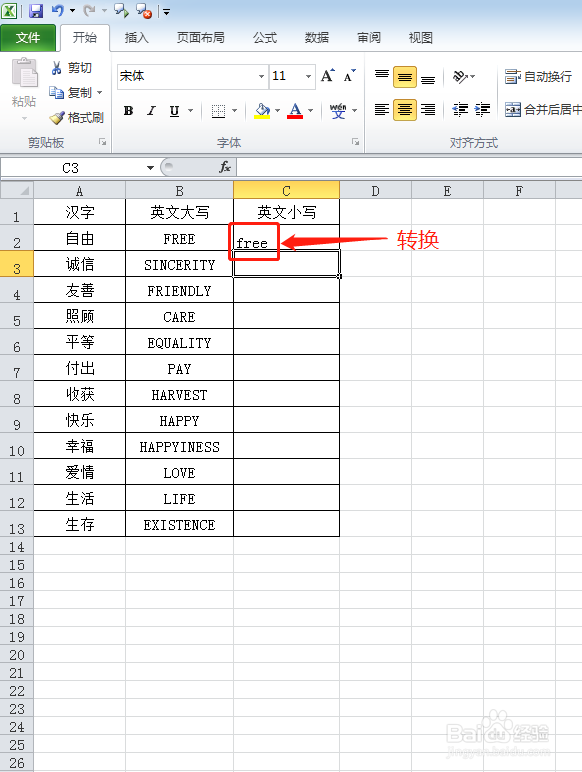Screen dimensions: 582x772
Task: Select column C header
Action: click(287, 190)
